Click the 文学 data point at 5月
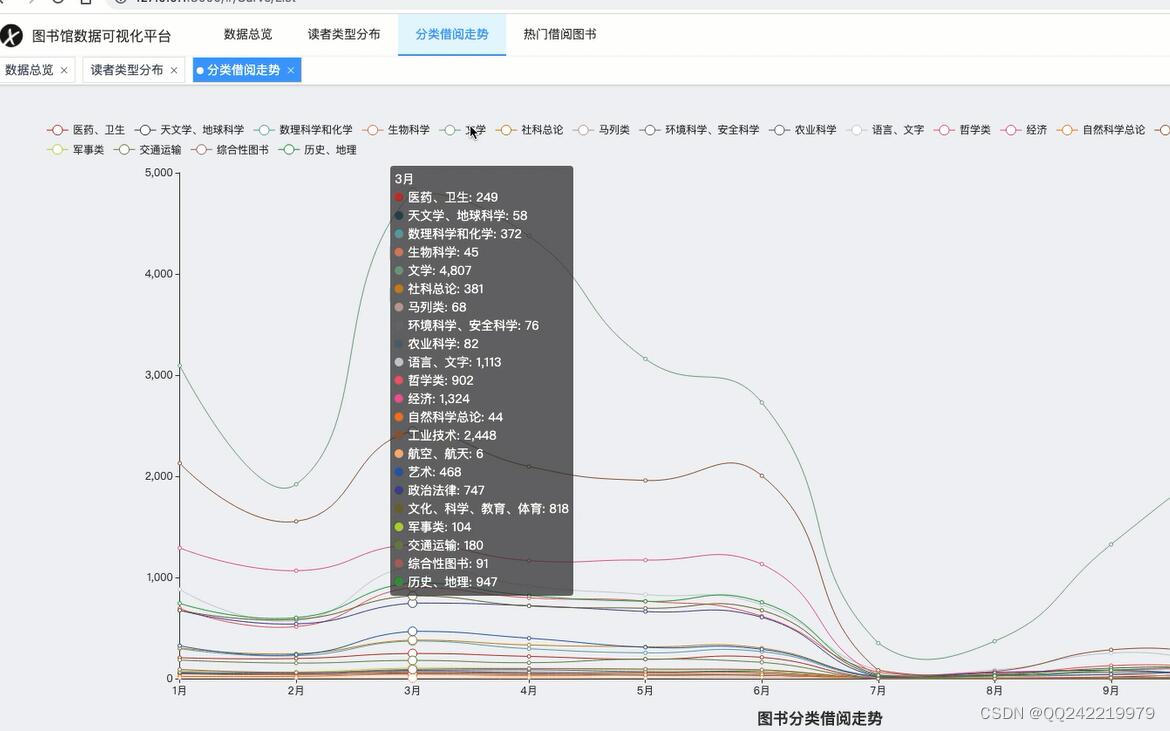Image resolution: width=1170 pixels, height=731 pixels. 645,359
